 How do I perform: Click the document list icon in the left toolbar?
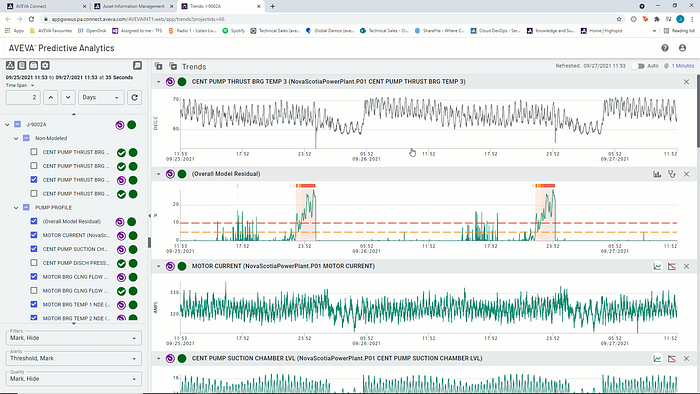[22, 66]
